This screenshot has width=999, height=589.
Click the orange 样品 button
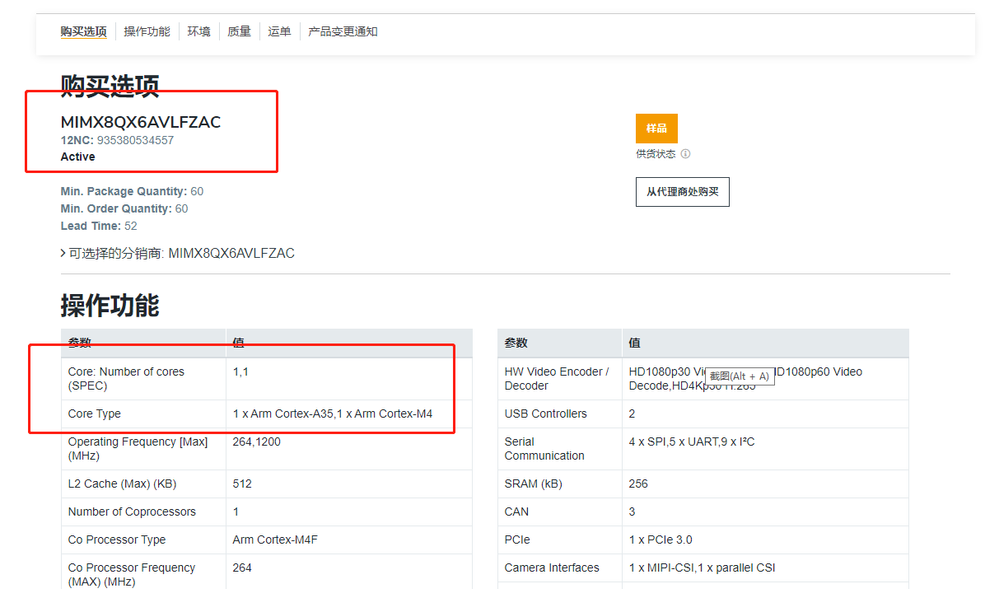656,128
